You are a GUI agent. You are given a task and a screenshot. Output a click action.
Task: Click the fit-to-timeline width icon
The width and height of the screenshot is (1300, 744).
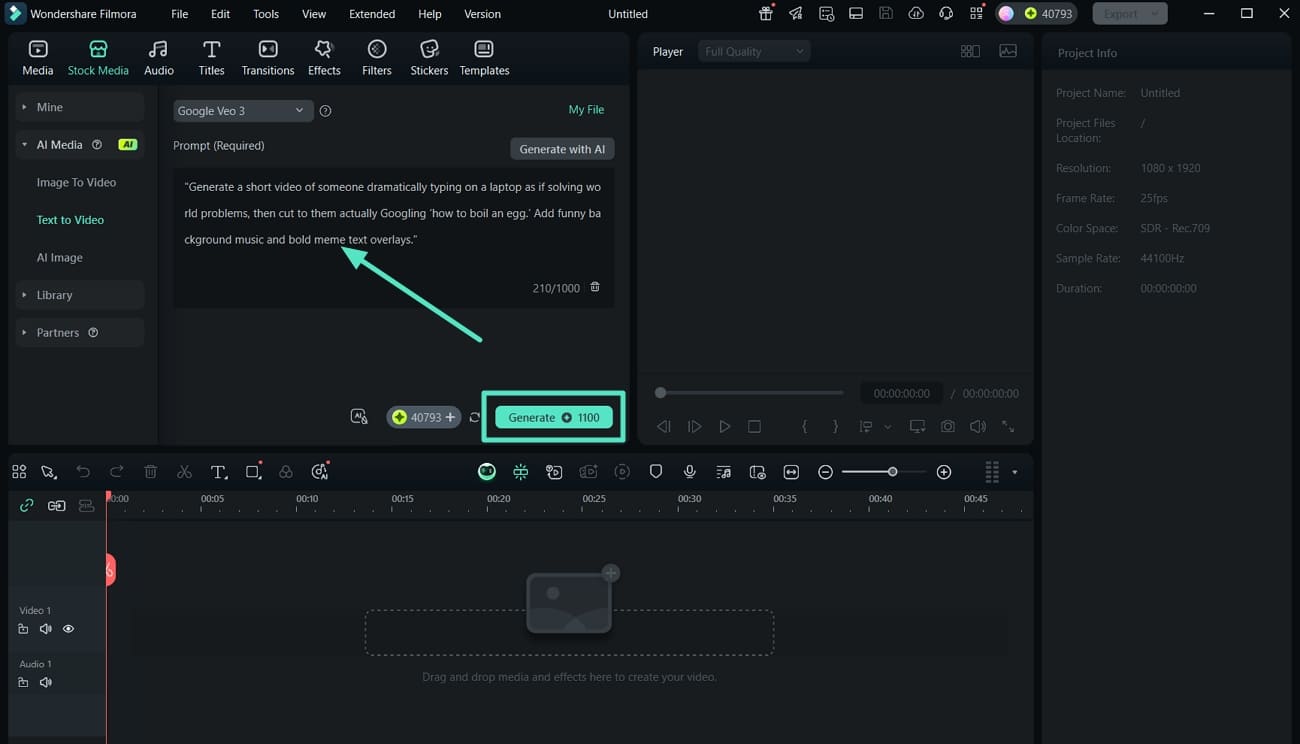(791, 472)
